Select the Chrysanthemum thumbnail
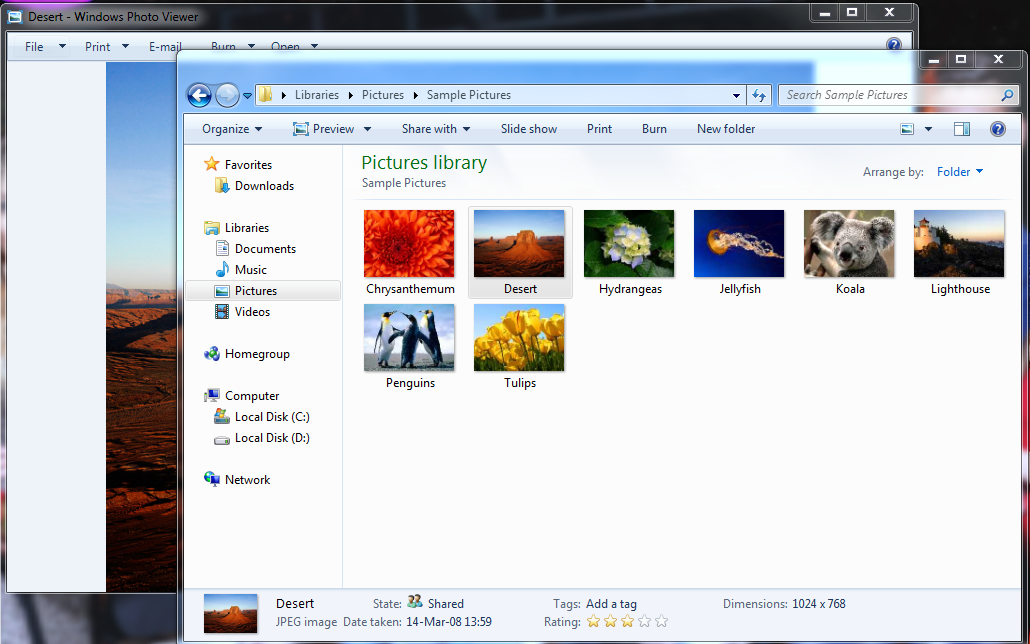Viewport: 1030px width, 644px height. tap(409, 243)
